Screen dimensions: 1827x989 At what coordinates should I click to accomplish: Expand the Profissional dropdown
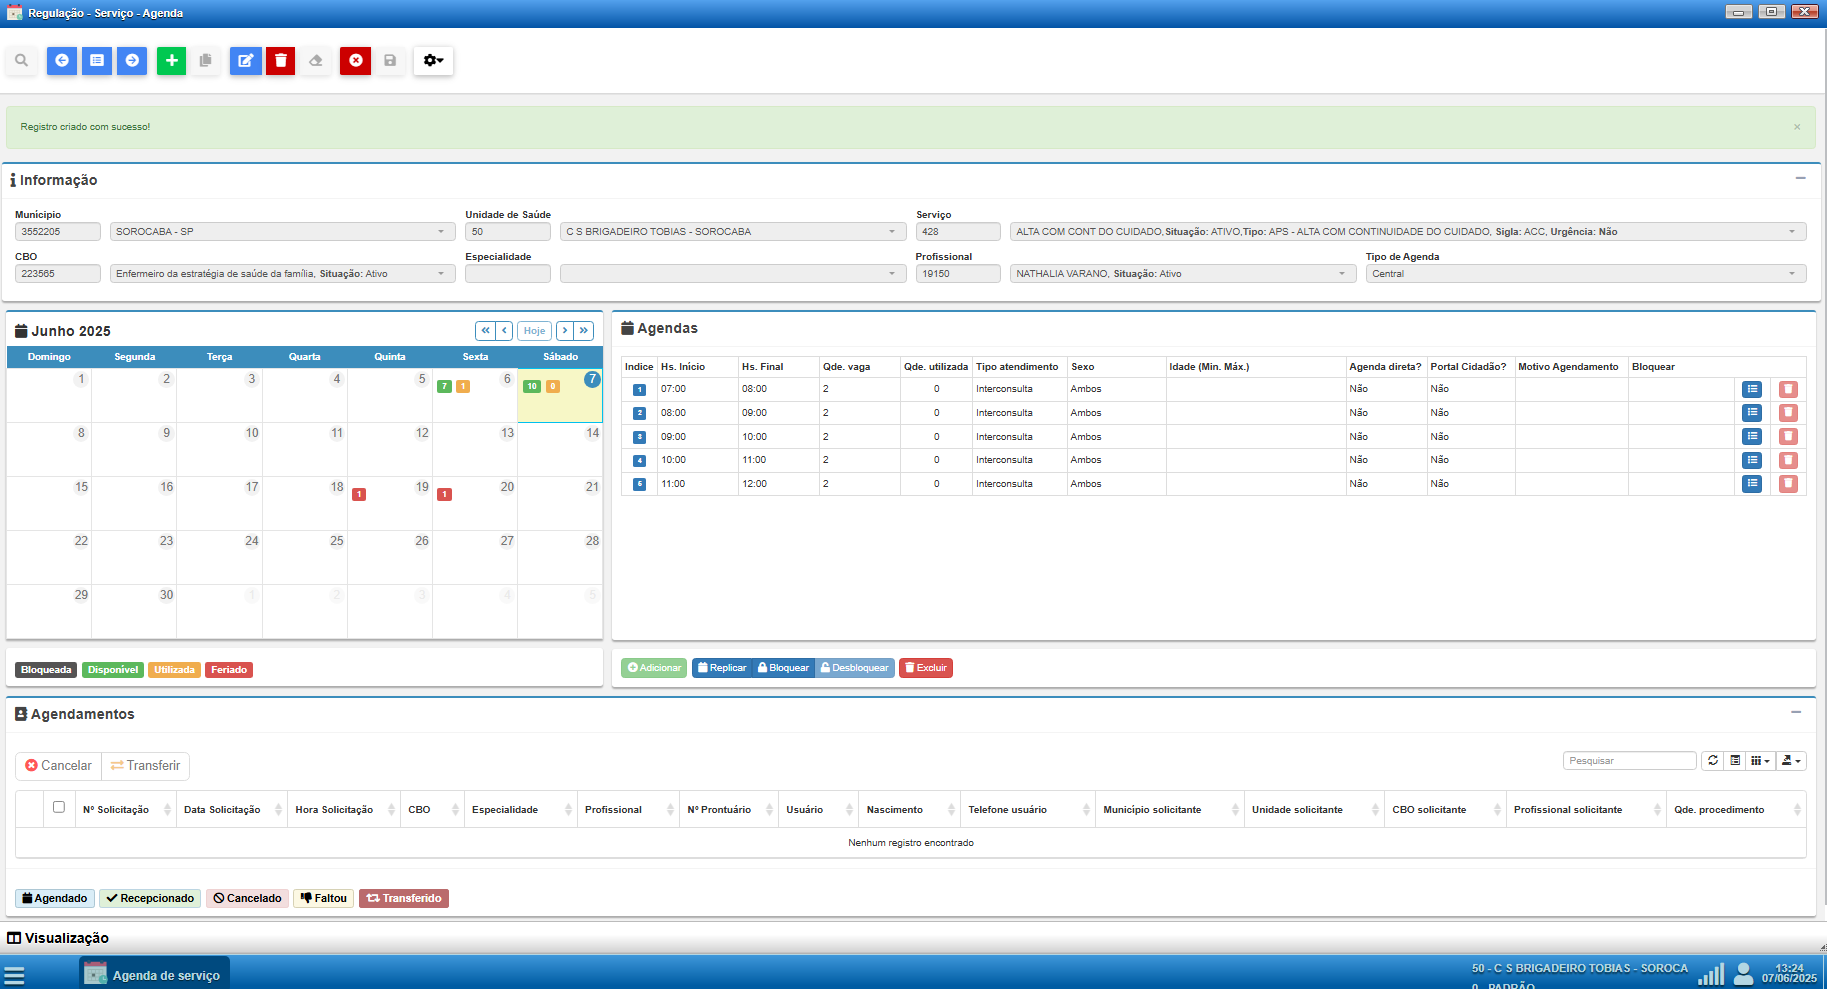click(1341, 274)
